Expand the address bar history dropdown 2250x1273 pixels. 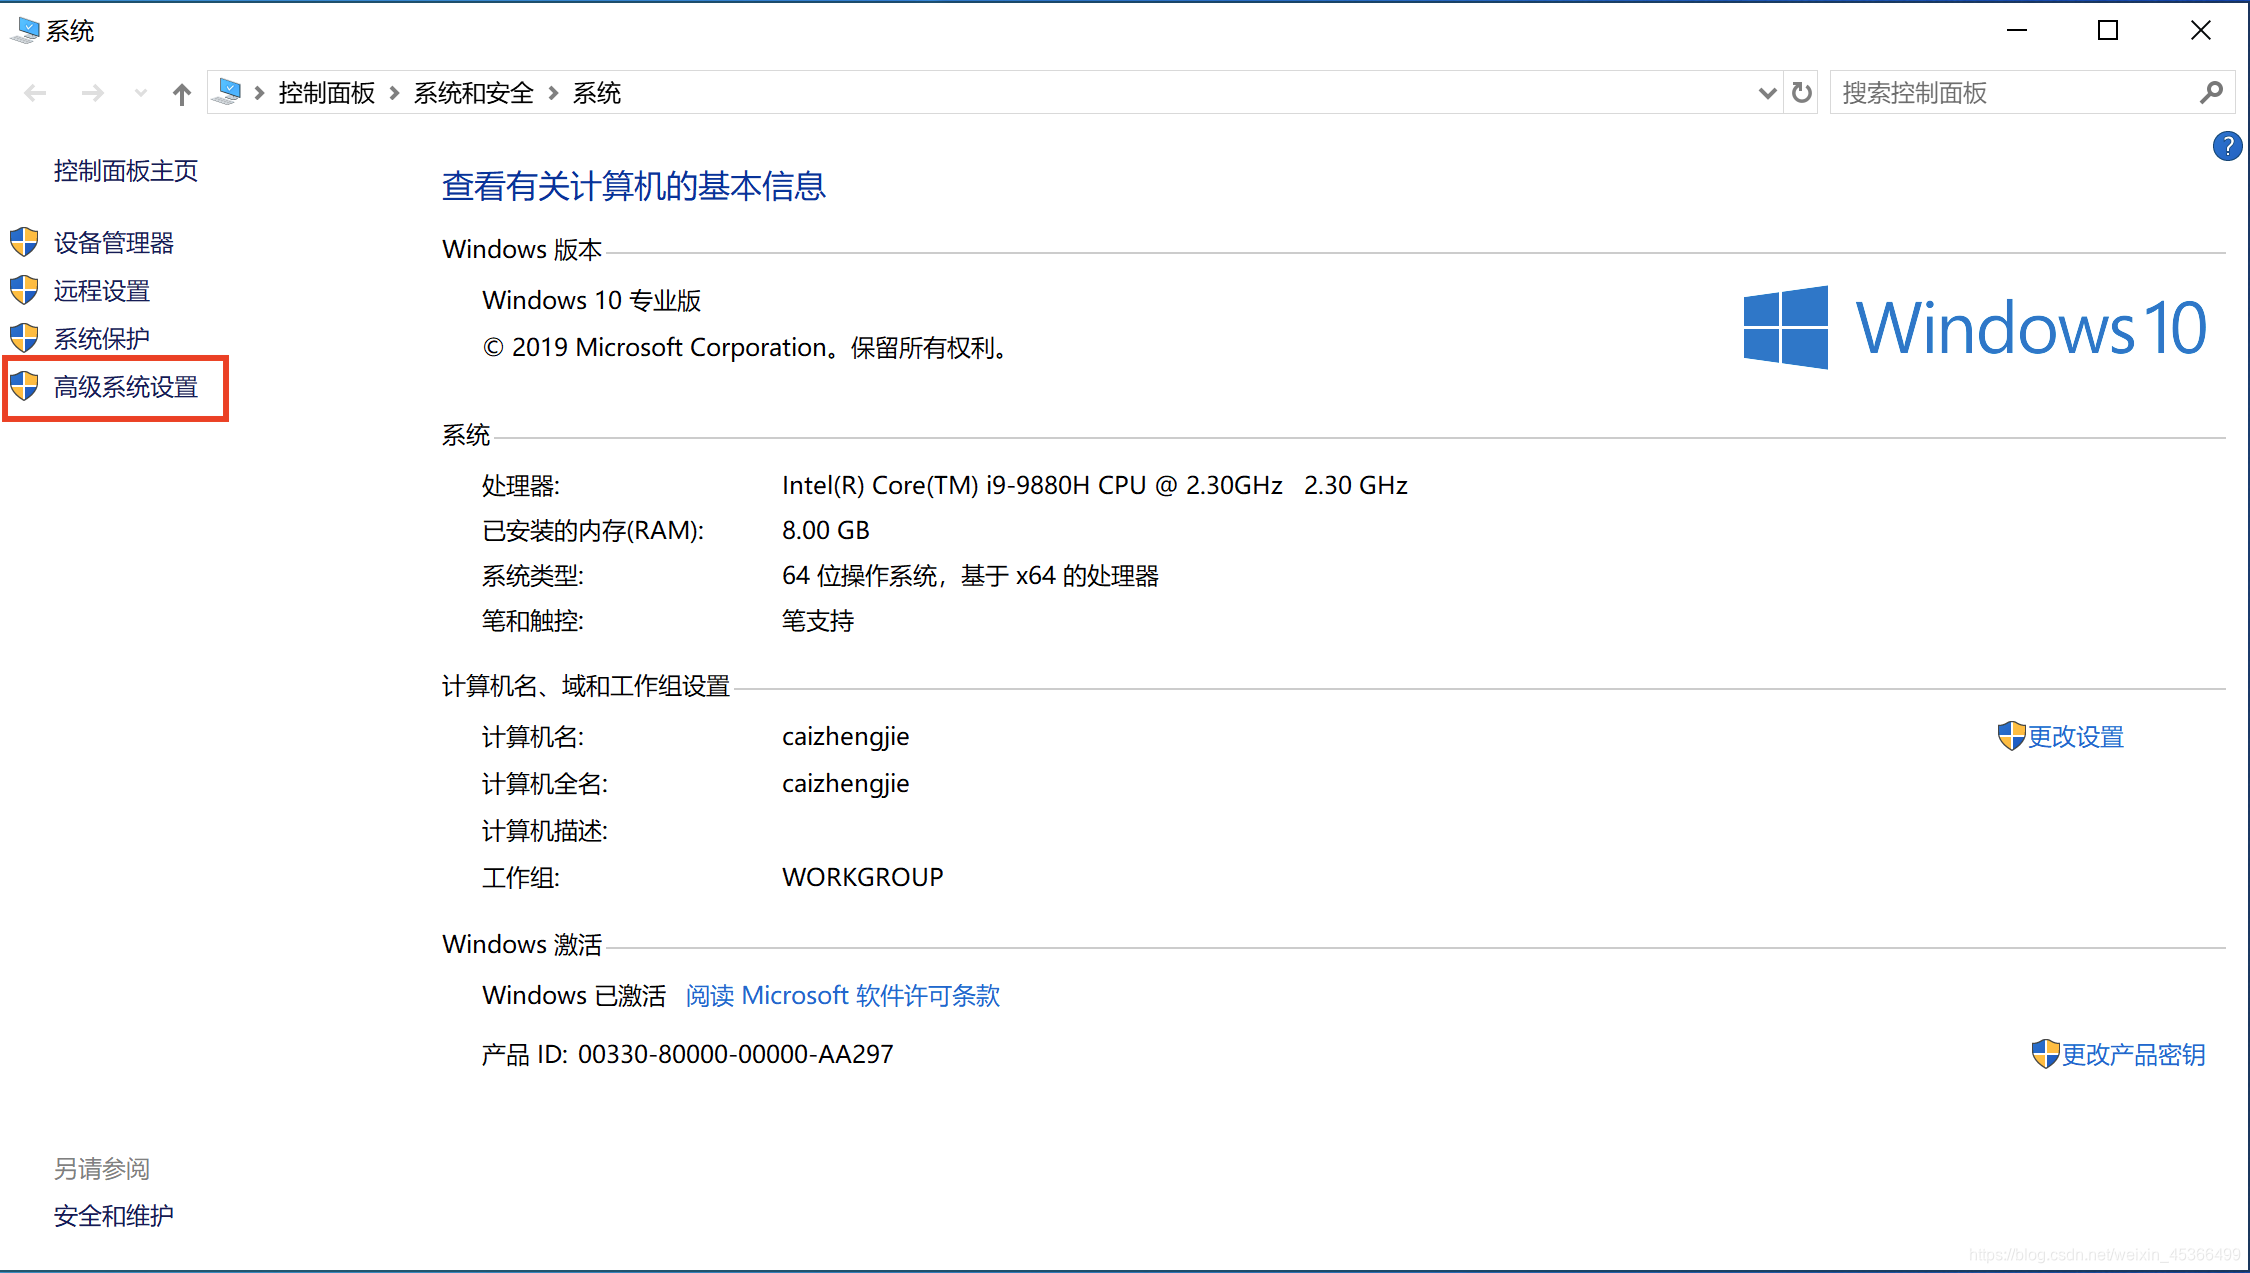1767,93
